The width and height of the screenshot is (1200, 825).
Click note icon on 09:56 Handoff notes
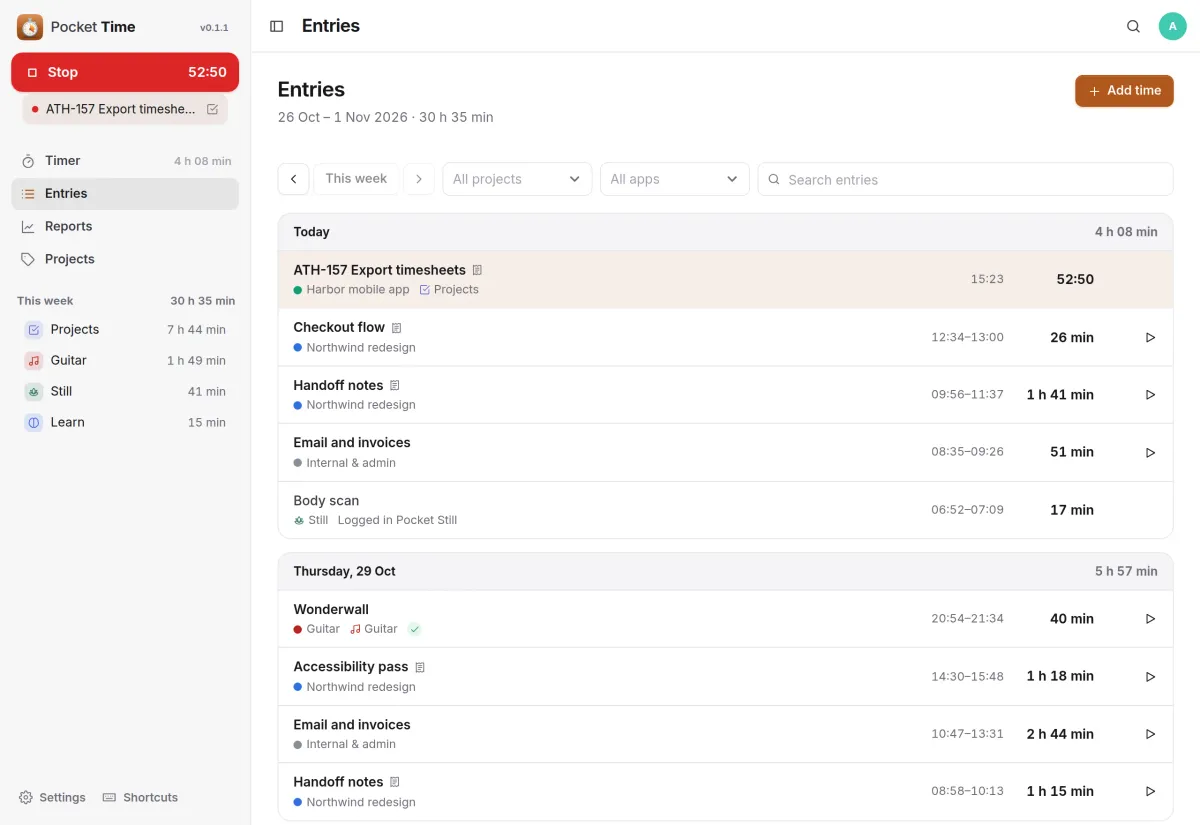click(x=394, y=385)
